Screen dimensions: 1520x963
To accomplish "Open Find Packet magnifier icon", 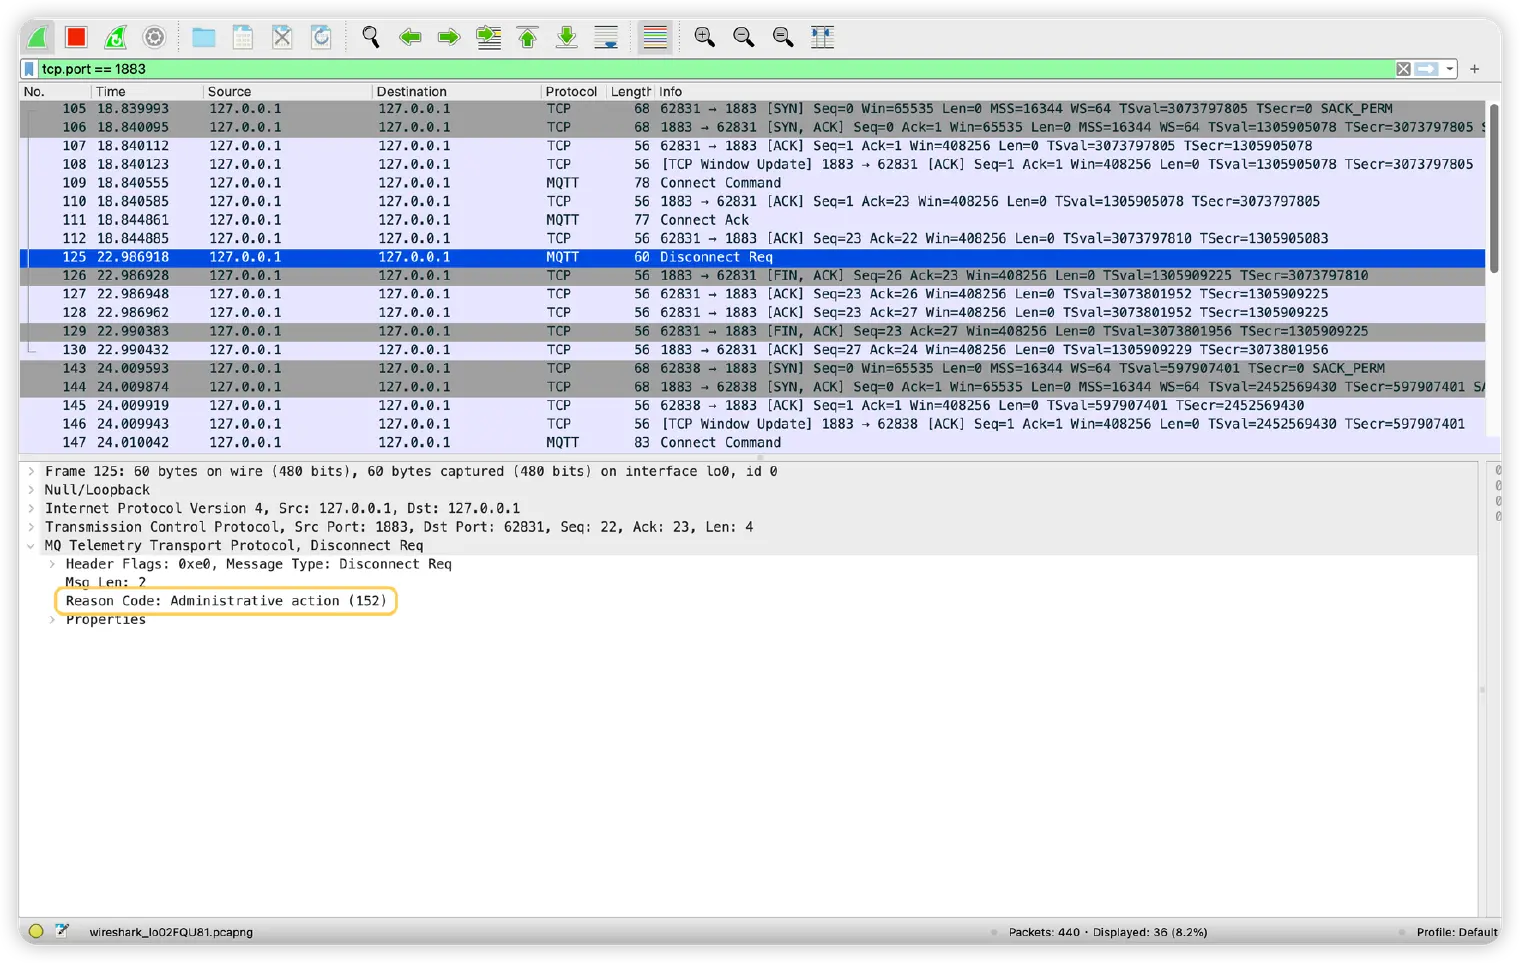I will (371, 37).
